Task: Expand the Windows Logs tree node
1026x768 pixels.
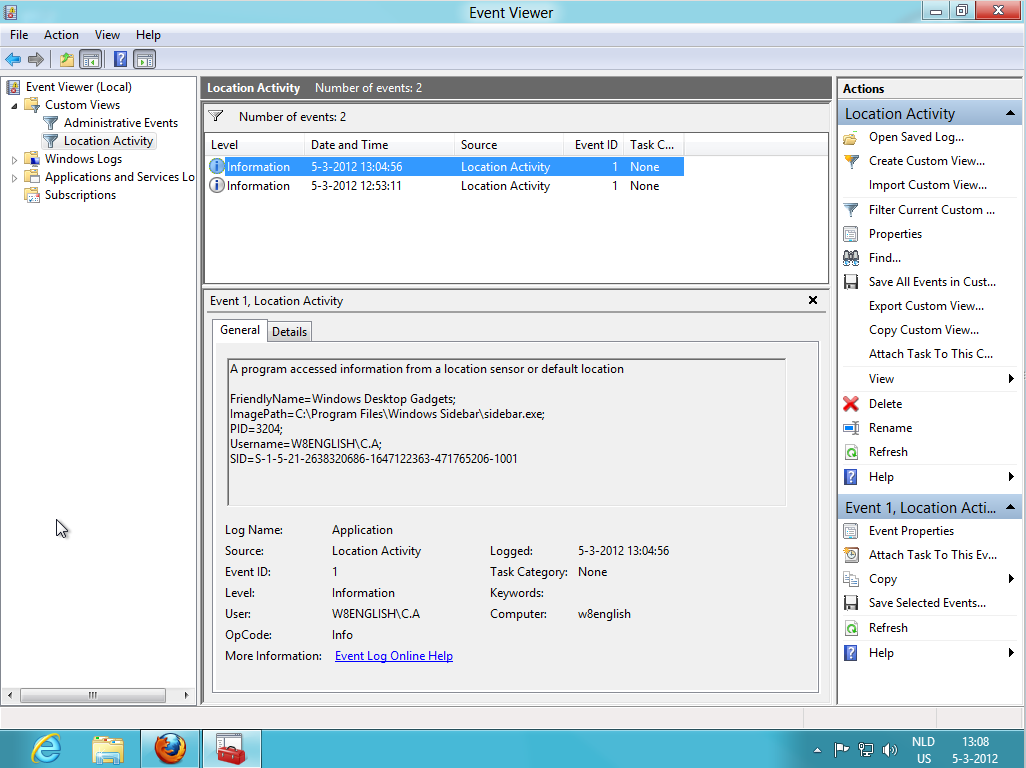Action: (14, 160)
